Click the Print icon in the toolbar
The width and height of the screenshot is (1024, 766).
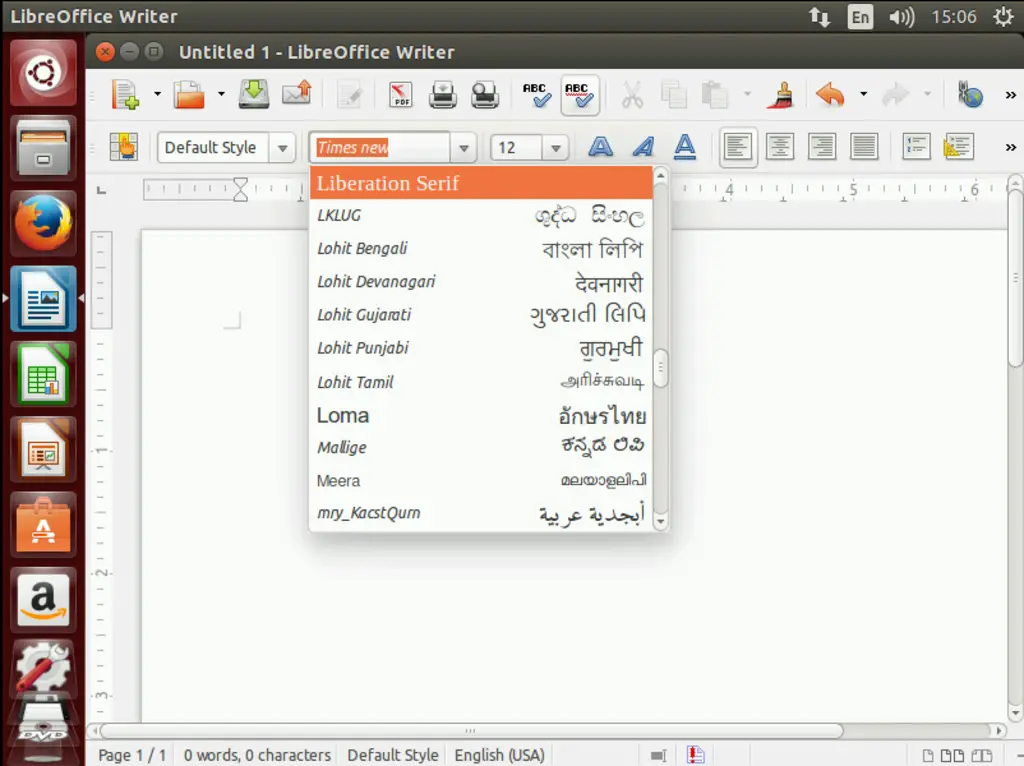(443, 95)
